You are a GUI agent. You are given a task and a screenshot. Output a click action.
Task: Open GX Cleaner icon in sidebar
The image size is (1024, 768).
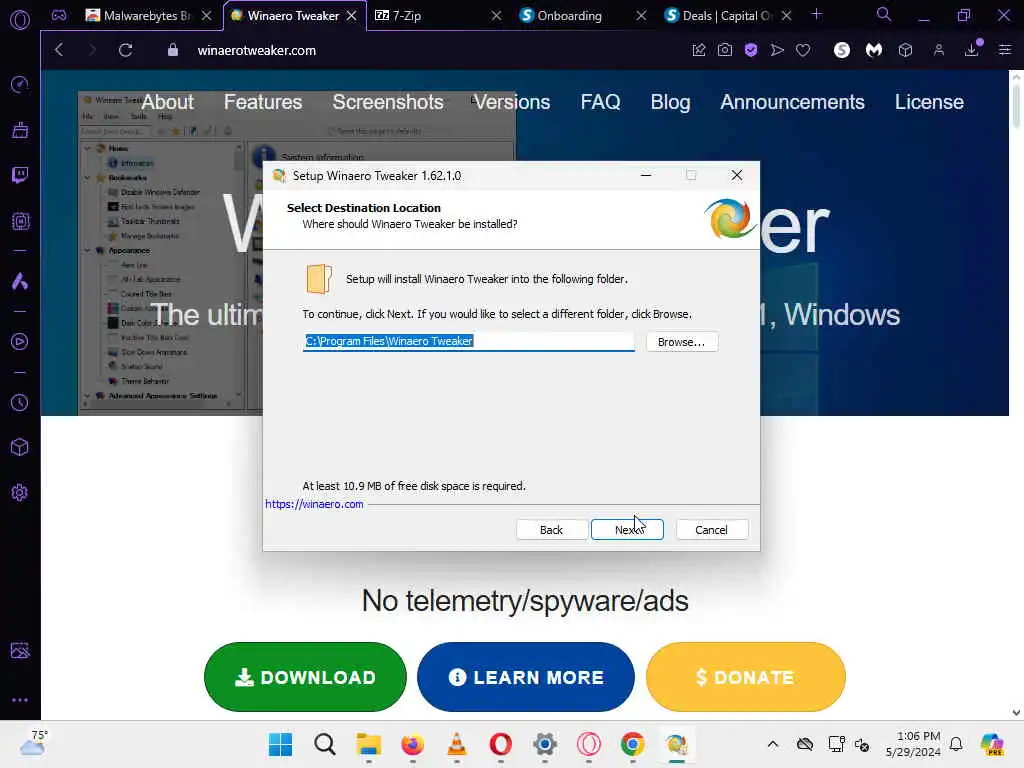[x=20, y=130]
